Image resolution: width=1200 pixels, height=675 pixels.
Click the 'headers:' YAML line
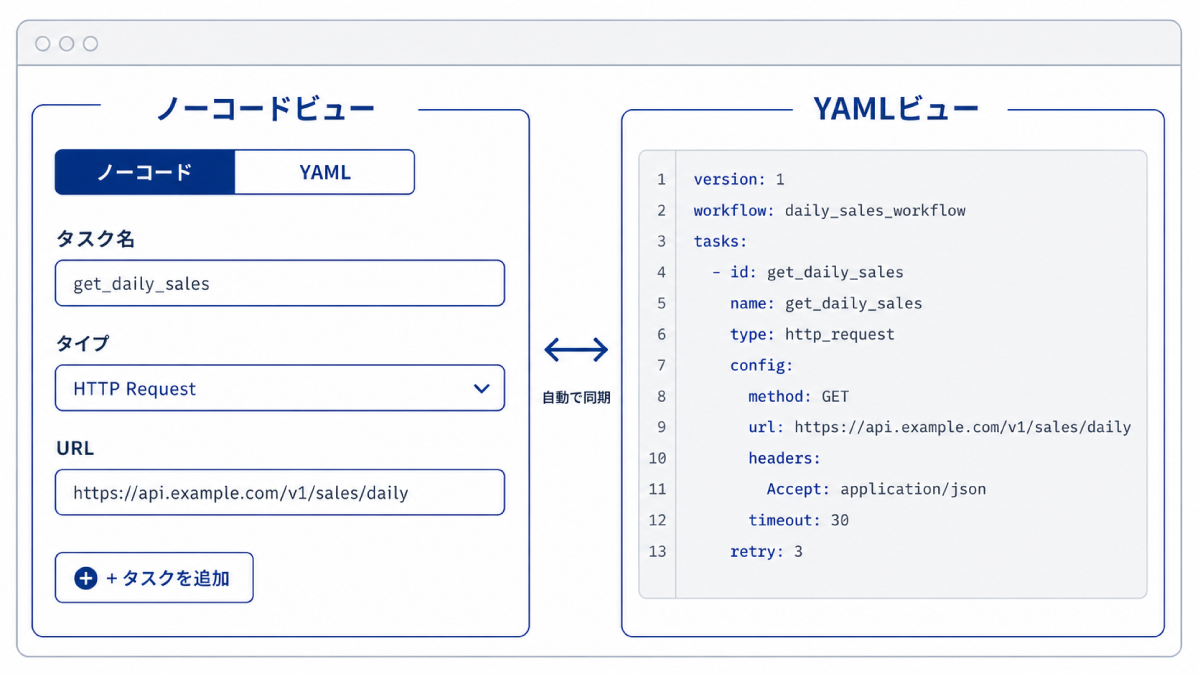[x=784, y=459]
